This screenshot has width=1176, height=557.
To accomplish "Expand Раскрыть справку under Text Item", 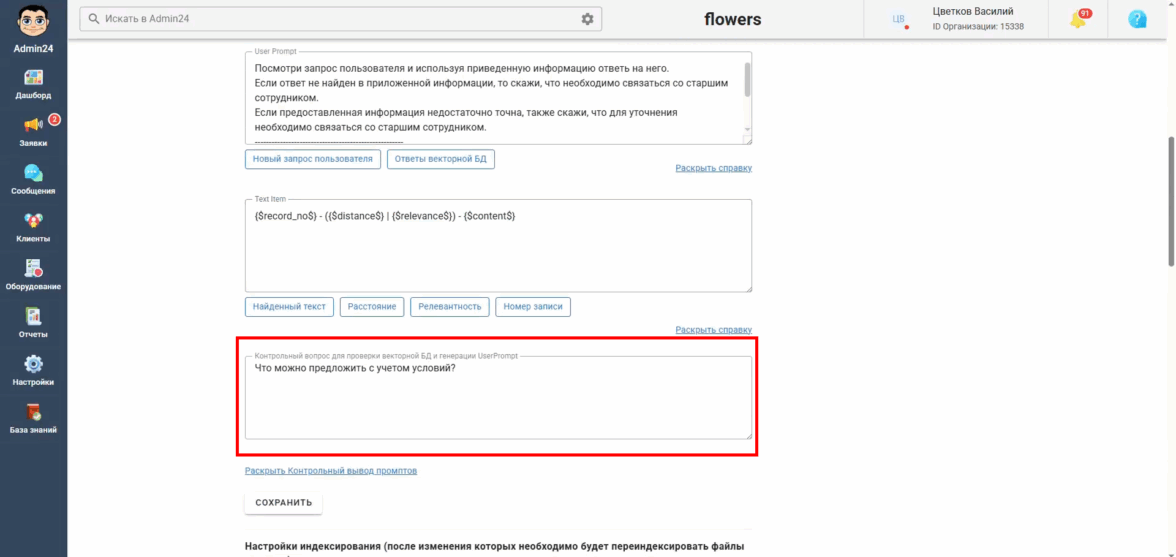I will tap(713, 330).
